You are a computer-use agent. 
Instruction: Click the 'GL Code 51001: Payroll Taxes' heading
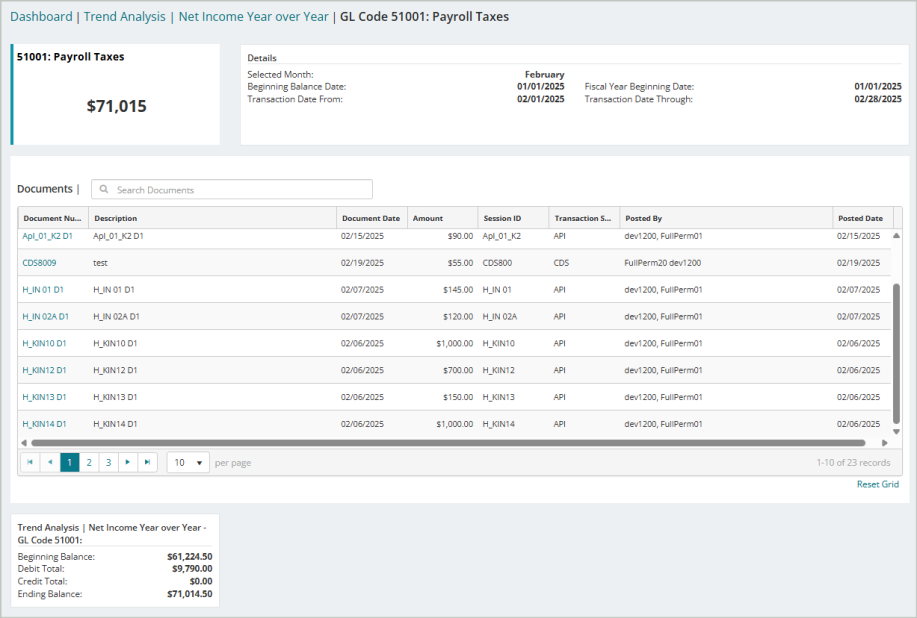click(x=425, y=16)
